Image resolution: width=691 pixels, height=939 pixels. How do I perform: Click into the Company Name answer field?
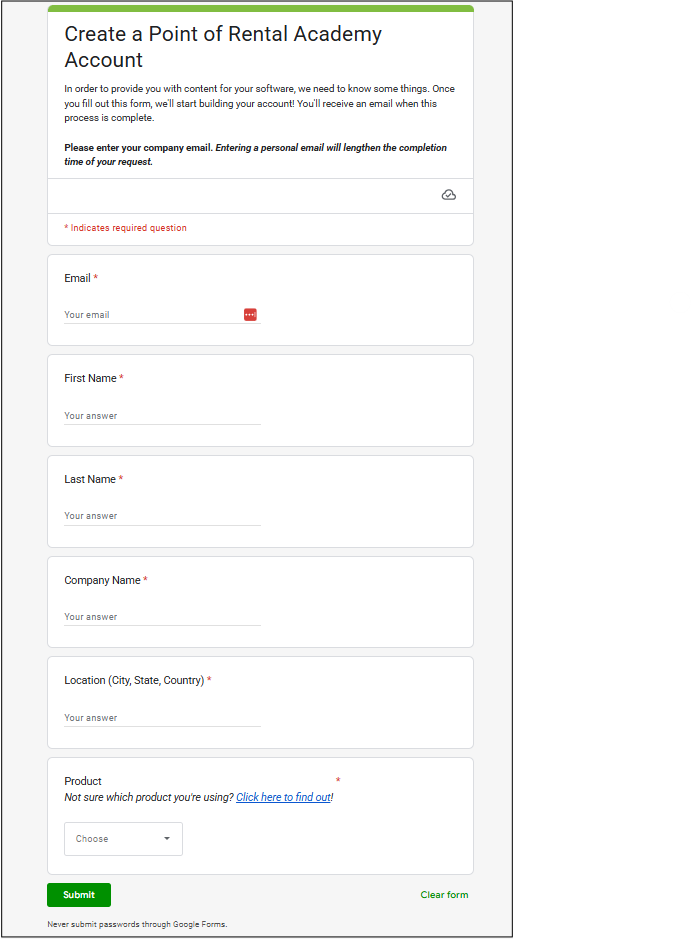click(162, 617)
